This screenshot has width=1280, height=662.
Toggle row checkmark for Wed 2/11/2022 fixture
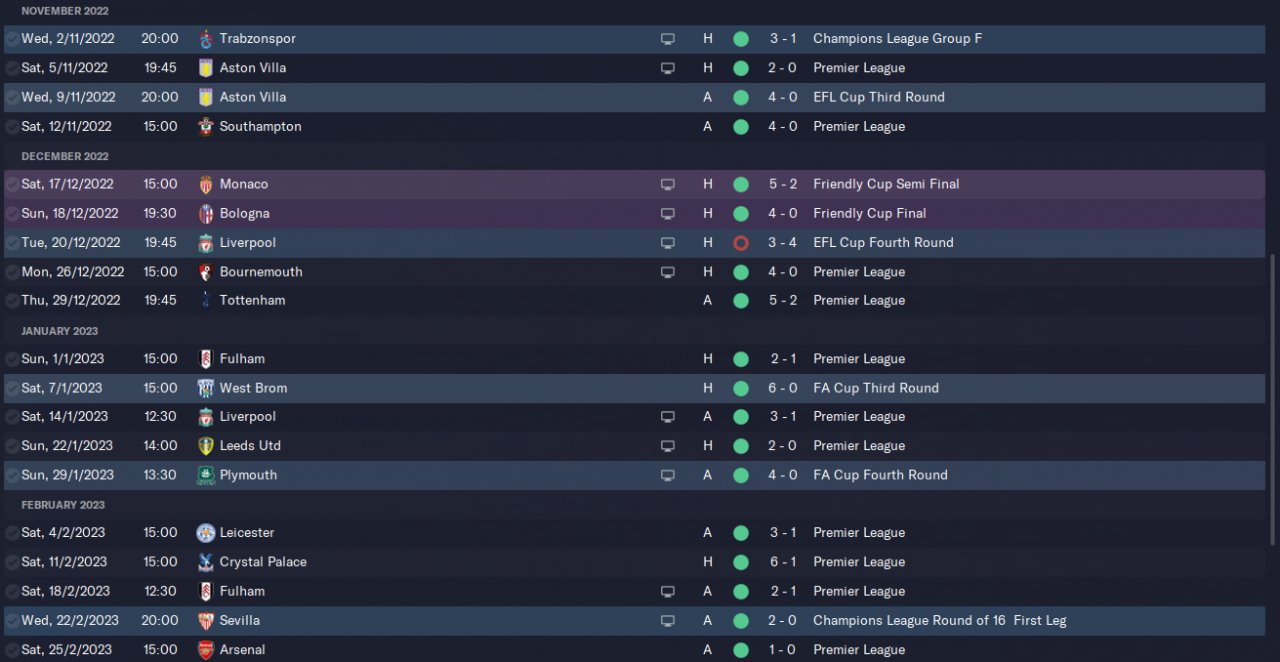coord(11,39)
